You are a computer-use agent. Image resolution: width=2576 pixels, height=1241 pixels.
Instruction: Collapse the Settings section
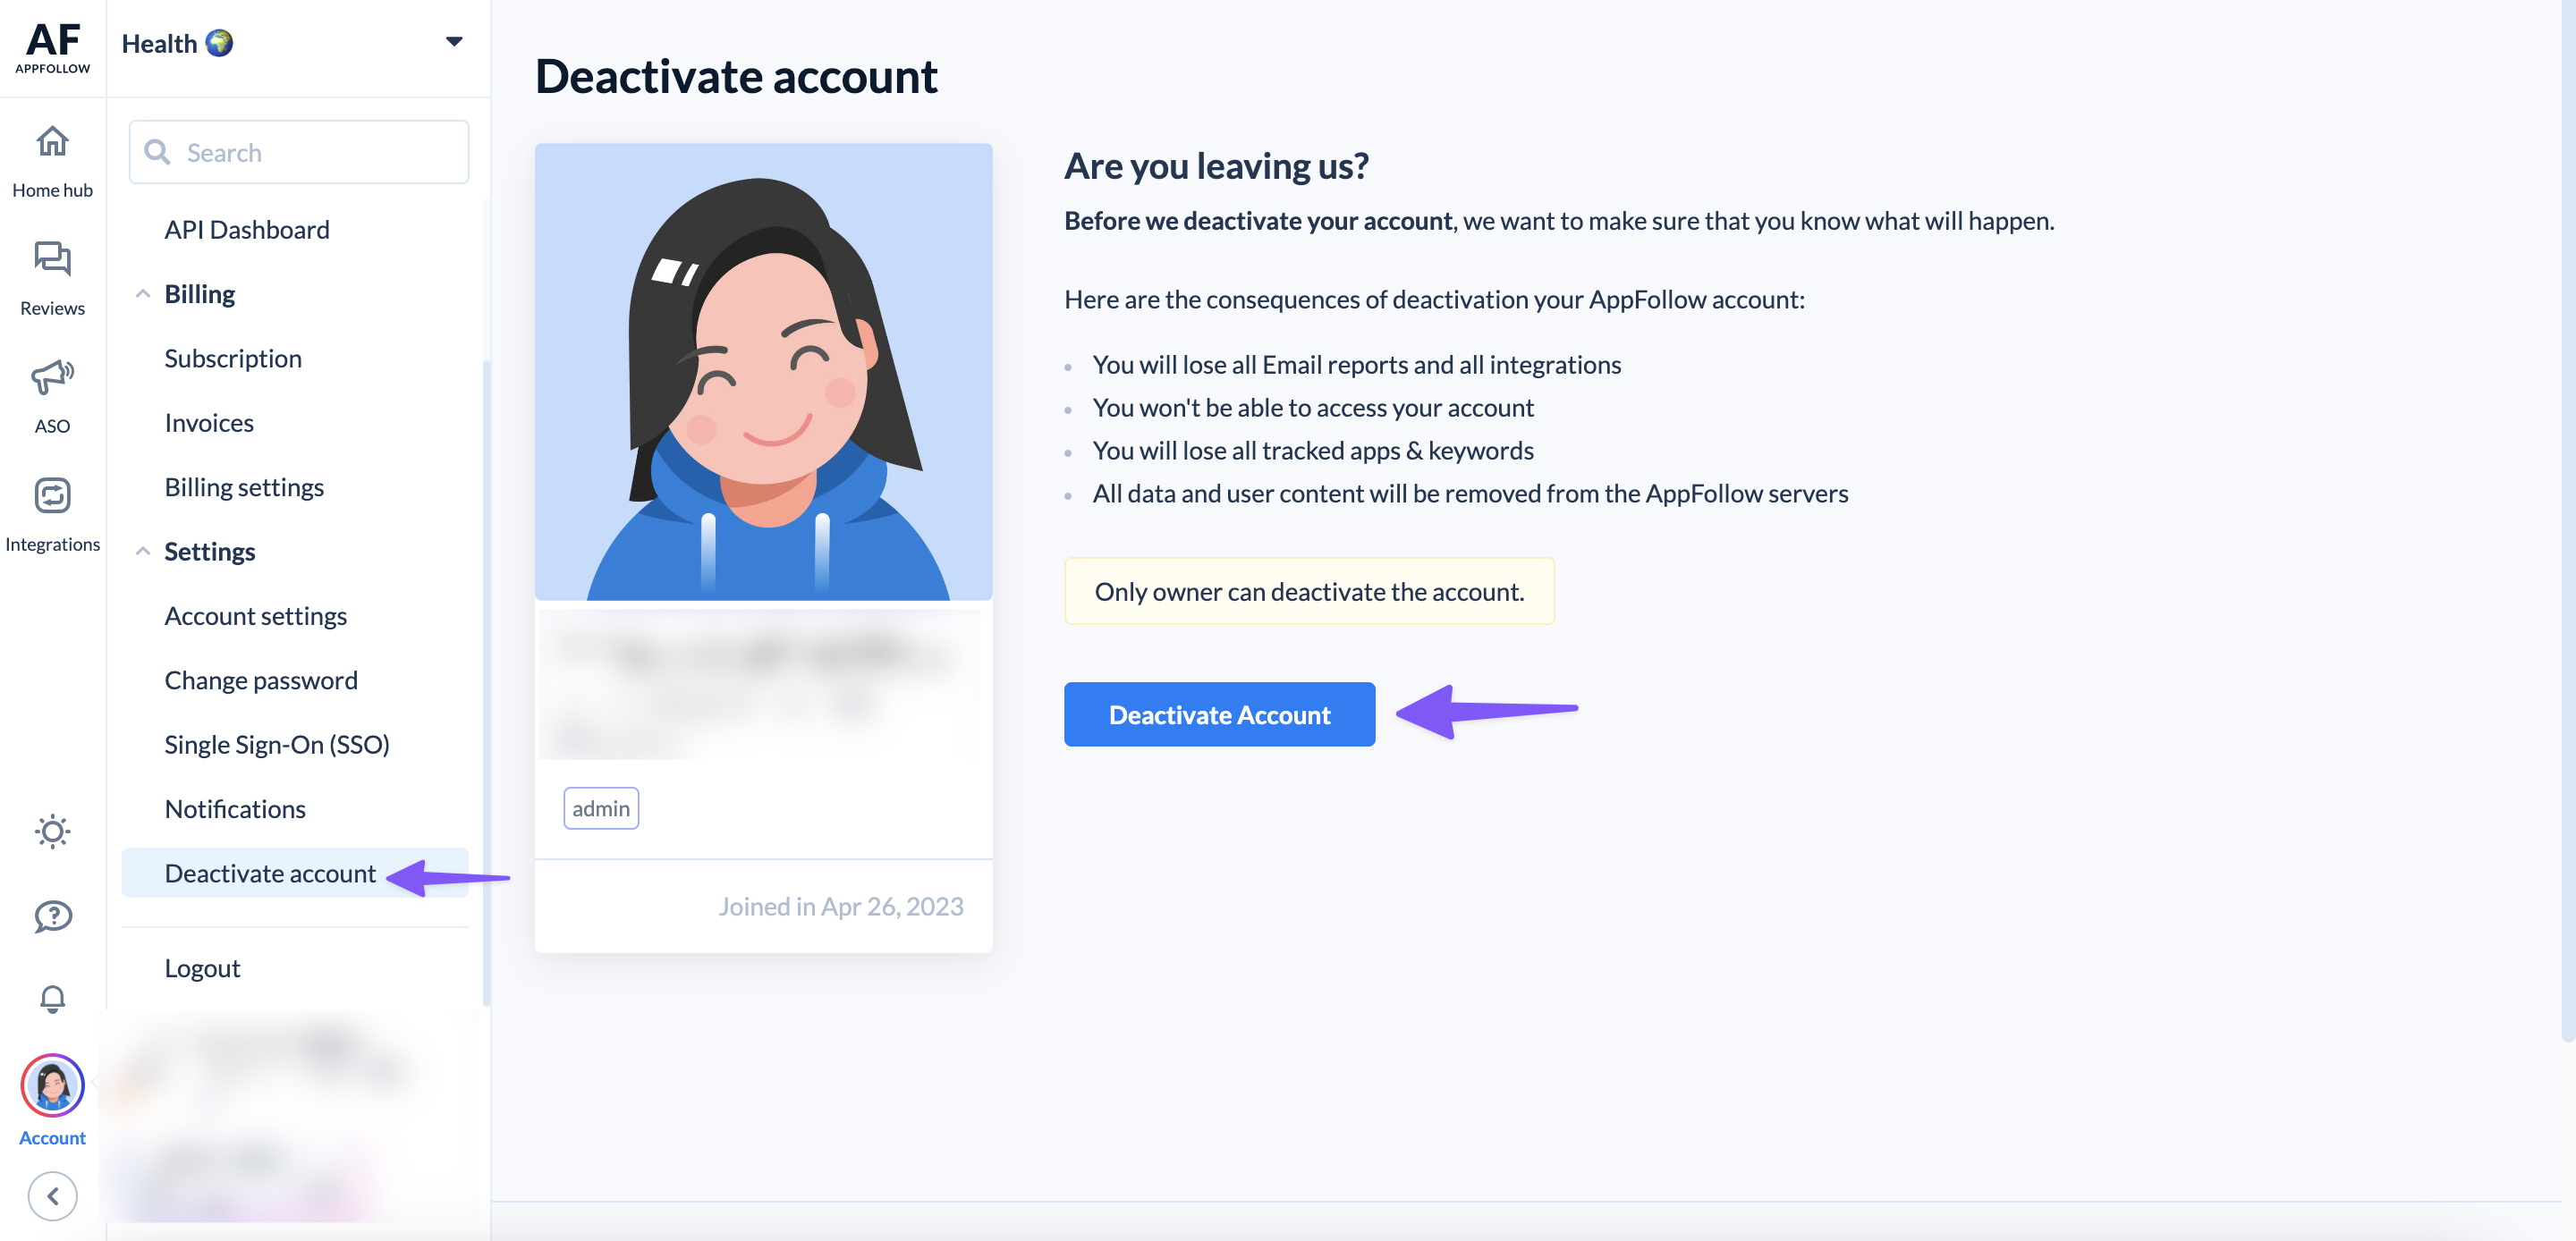[143, 552]
